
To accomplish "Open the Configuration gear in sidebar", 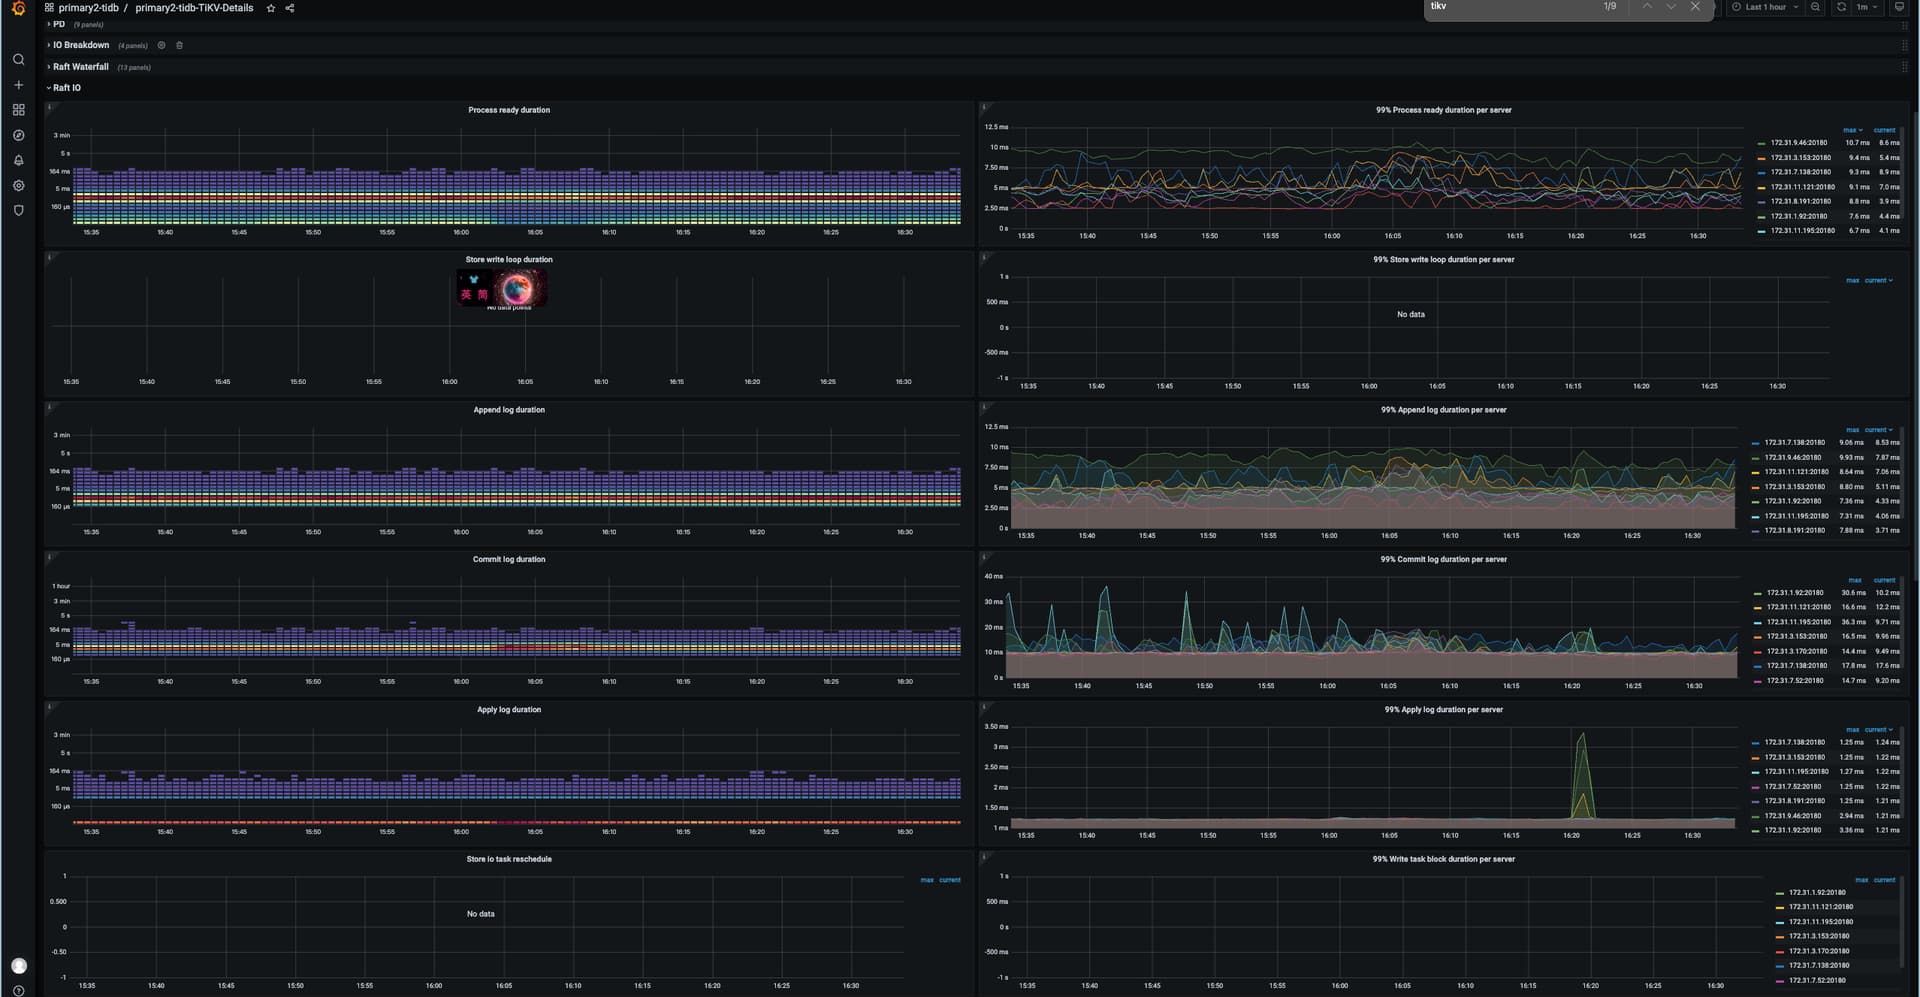I will click(18, 186).
